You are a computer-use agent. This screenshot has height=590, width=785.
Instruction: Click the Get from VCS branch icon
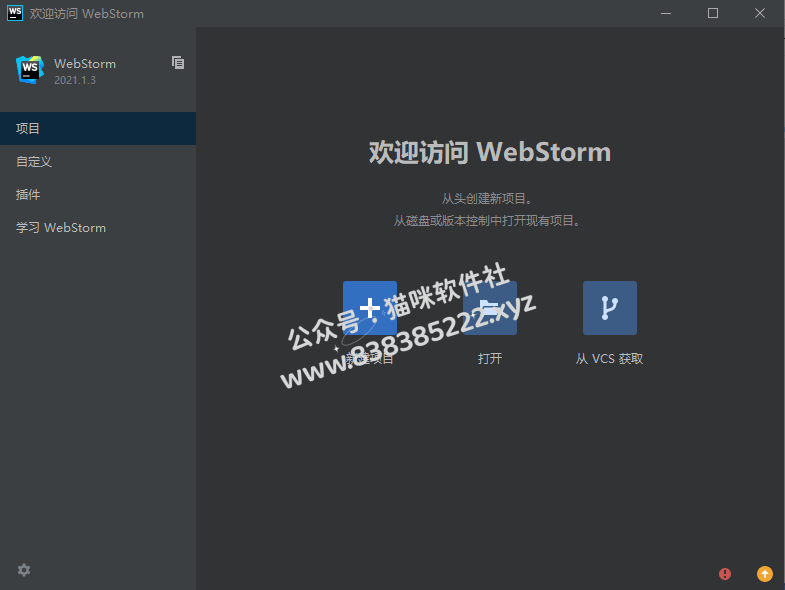pos(610,308)
